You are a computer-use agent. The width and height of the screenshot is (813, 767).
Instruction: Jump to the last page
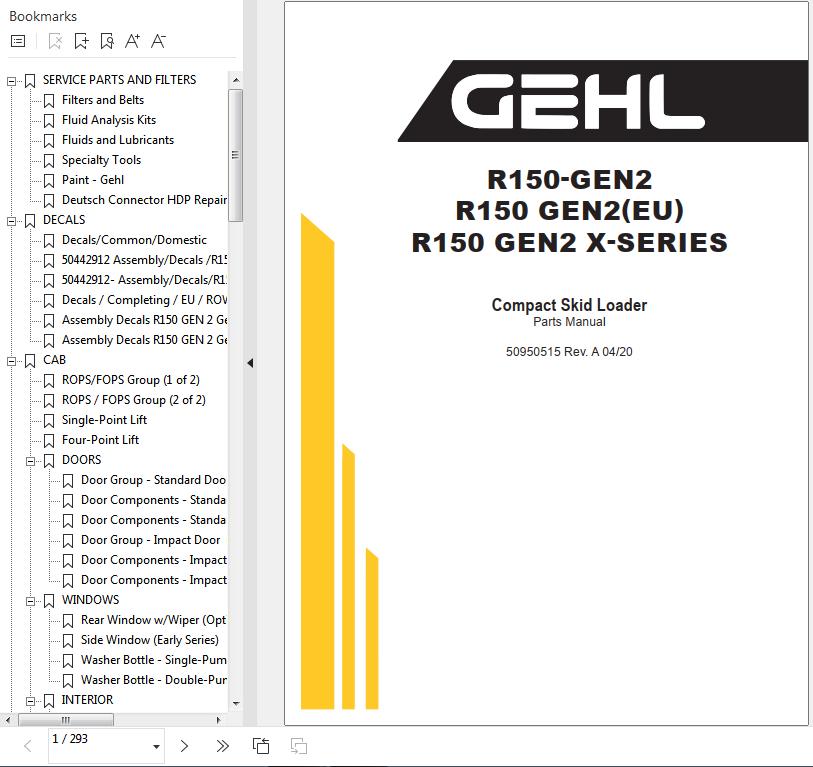point(222,746)
